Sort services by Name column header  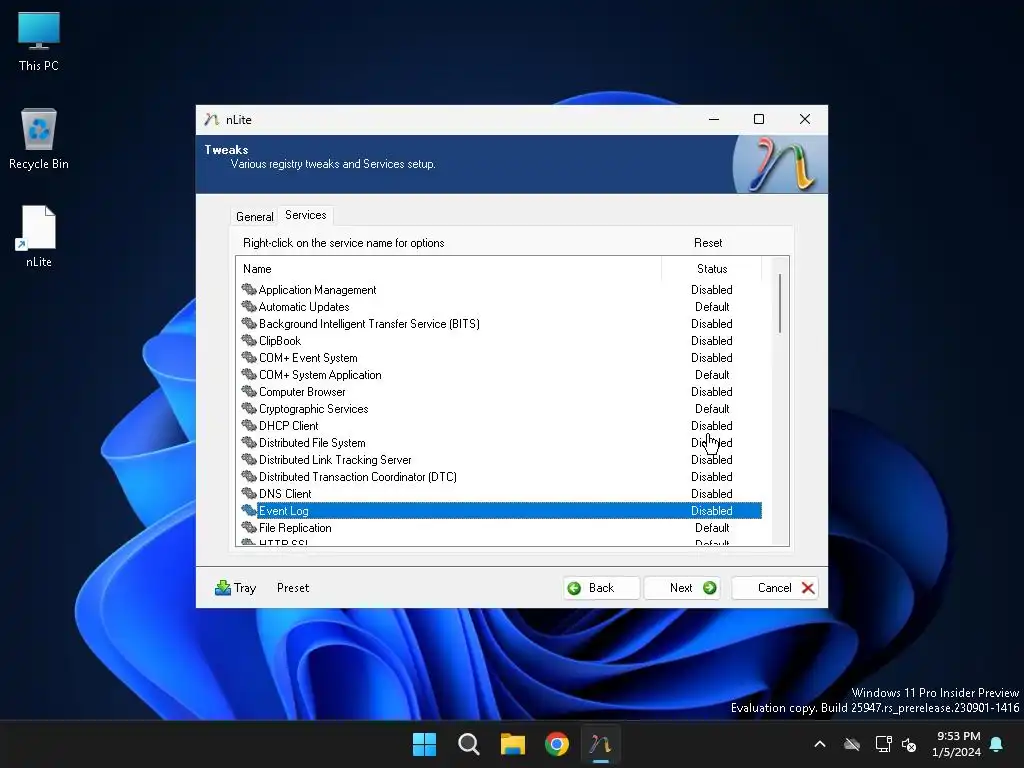[x=449, y=268]
